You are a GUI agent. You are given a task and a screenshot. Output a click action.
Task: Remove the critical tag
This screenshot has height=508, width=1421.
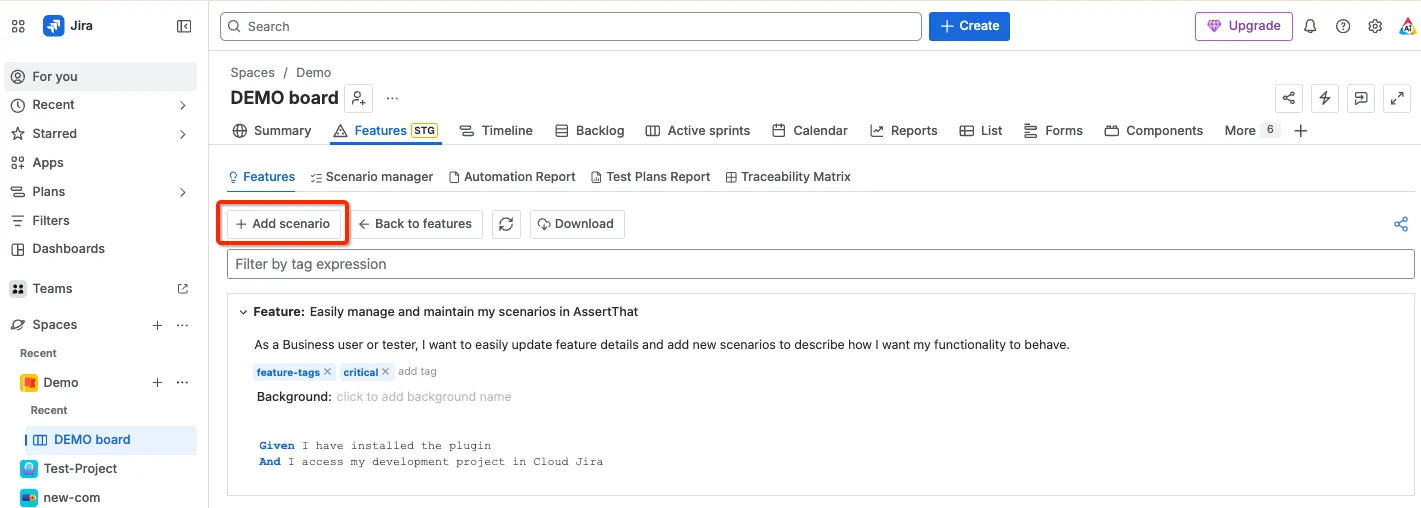tap(385, 372)
